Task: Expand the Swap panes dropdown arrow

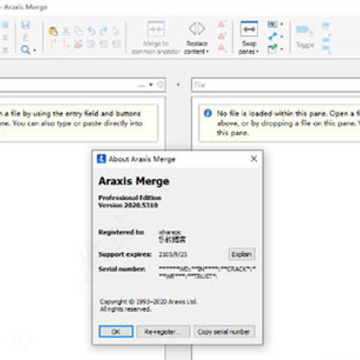Action: [x=257, y=52]
